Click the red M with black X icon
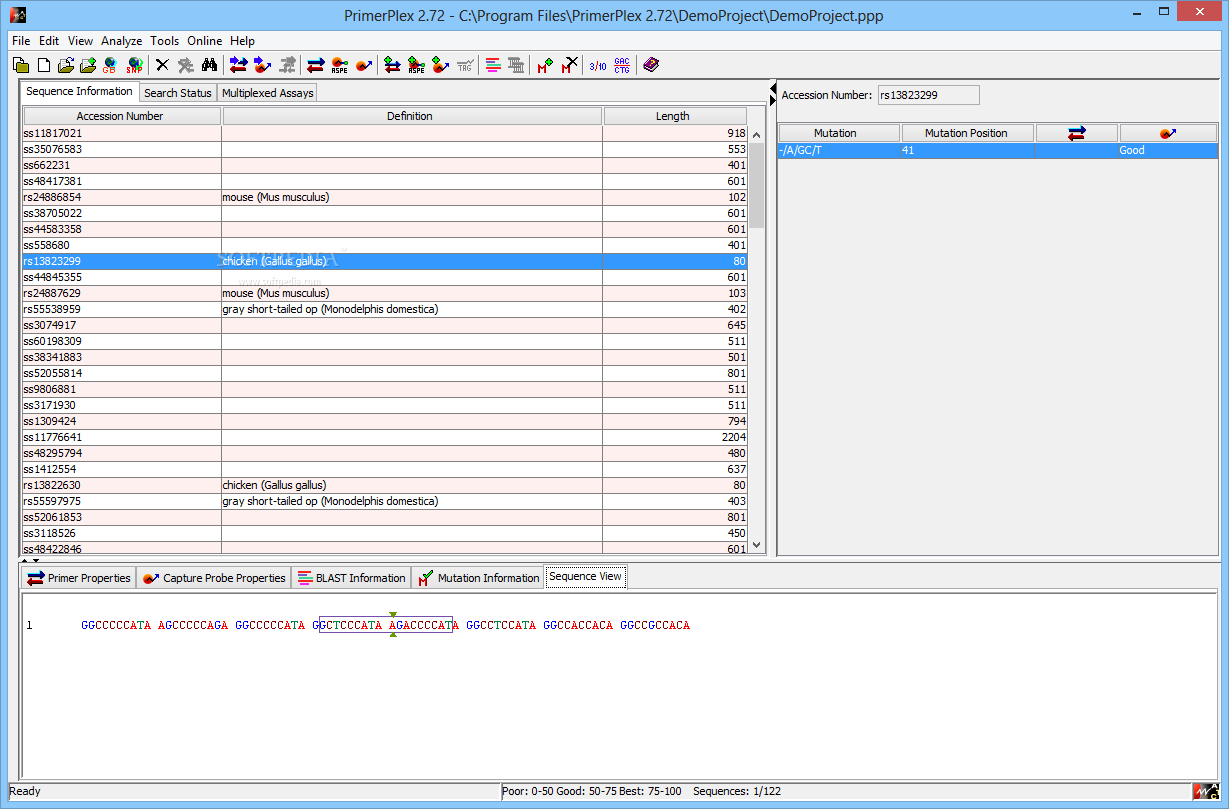Screen dimensions: 1229x809 [x=569, y=65]
